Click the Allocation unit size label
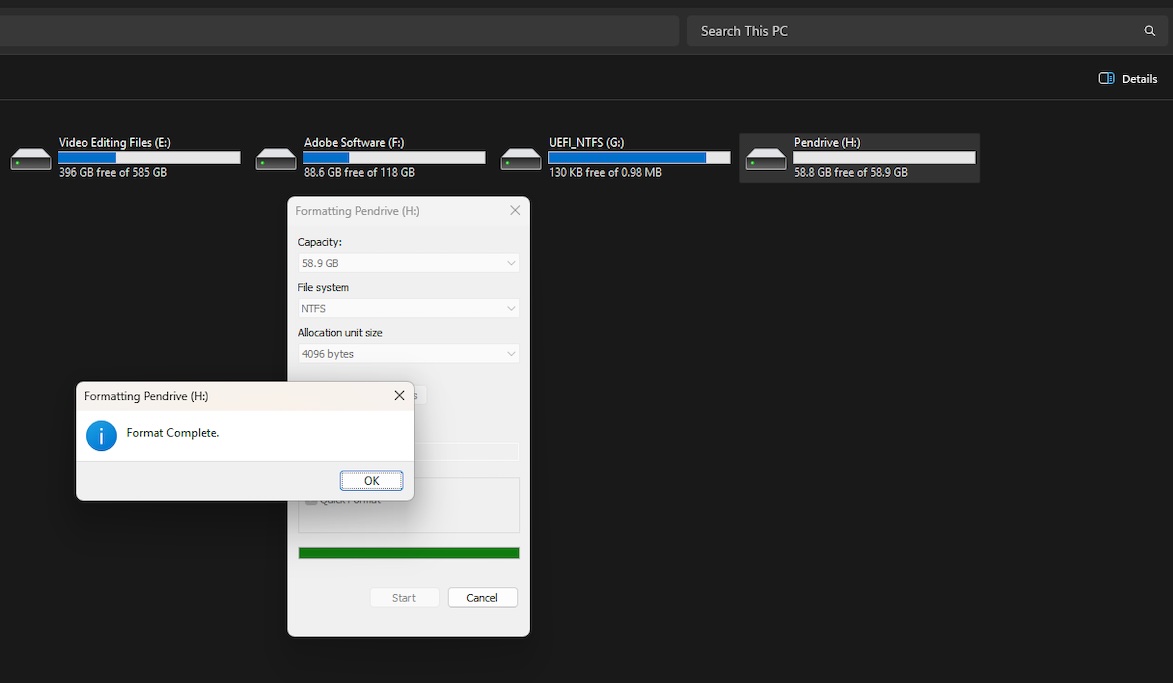The width and height of the screenshot is (1173, 683). [340, 333]
